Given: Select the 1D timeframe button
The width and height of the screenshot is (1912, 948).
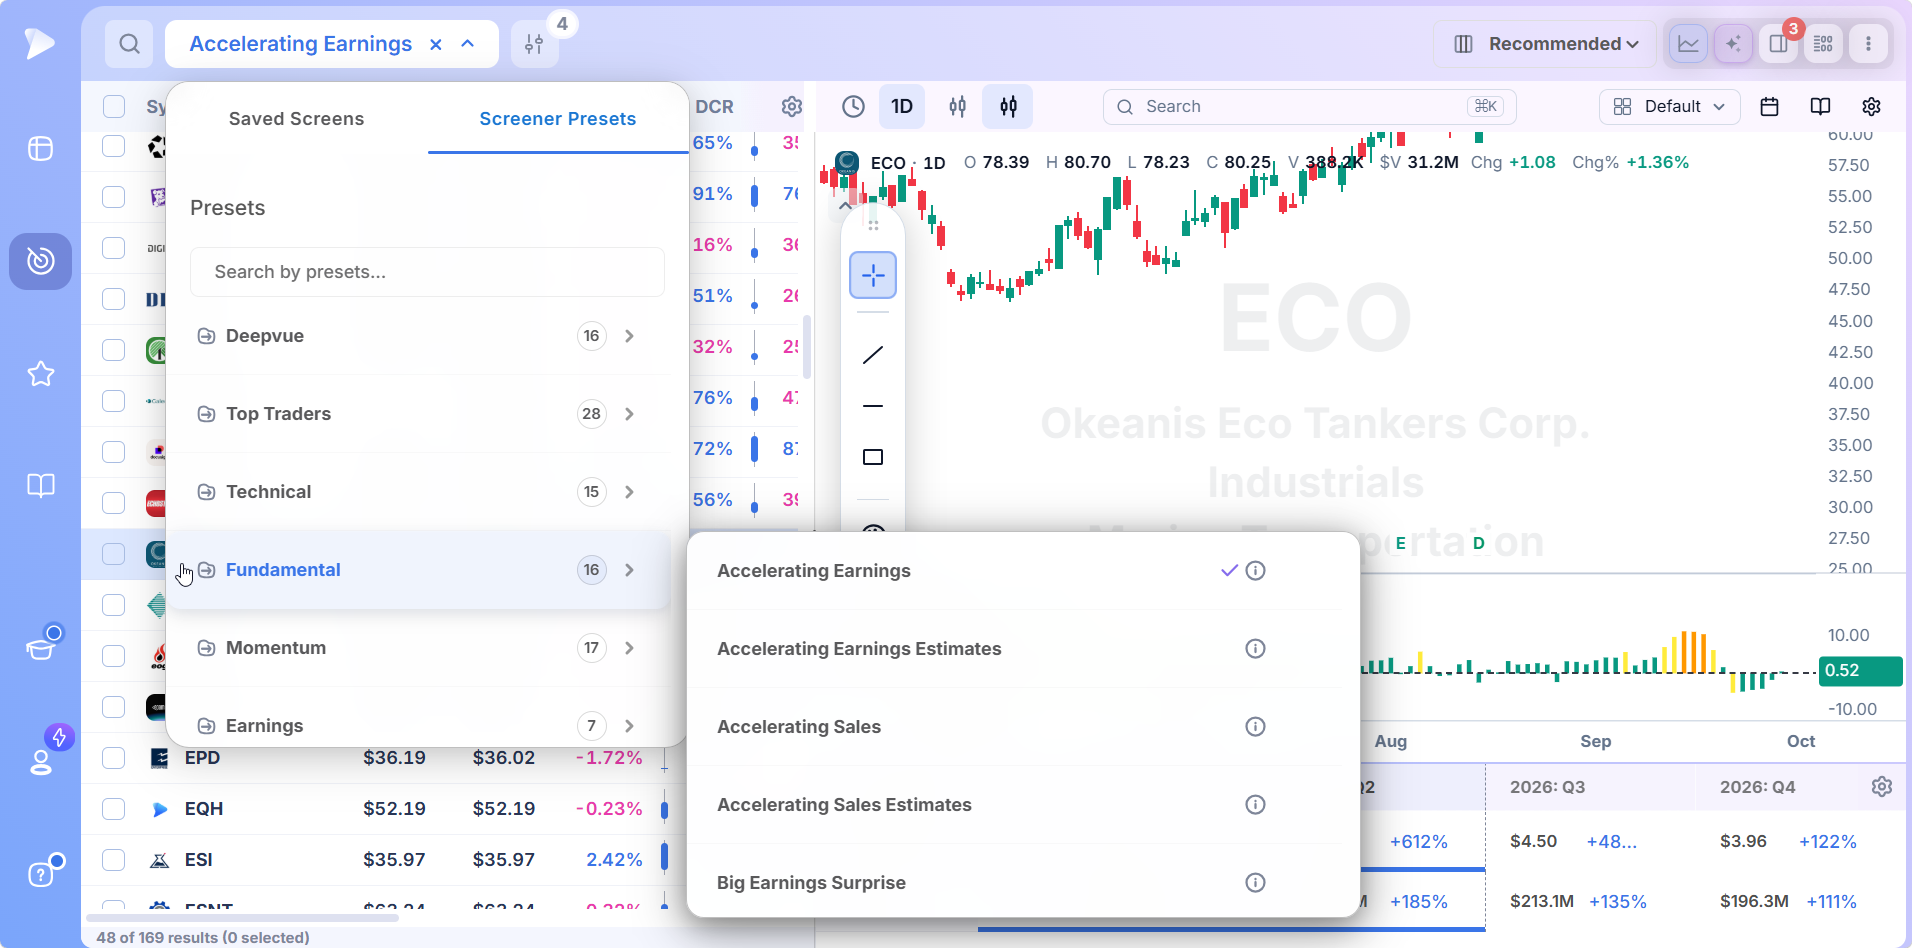Looking at the screenshot, I should coord(902,107).
